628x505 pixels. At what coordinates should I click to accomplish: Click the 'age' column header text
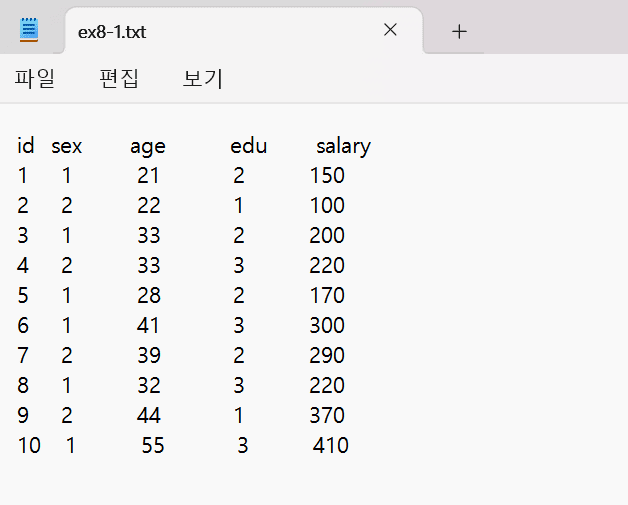pyautogui.click(x=147, y=146)
